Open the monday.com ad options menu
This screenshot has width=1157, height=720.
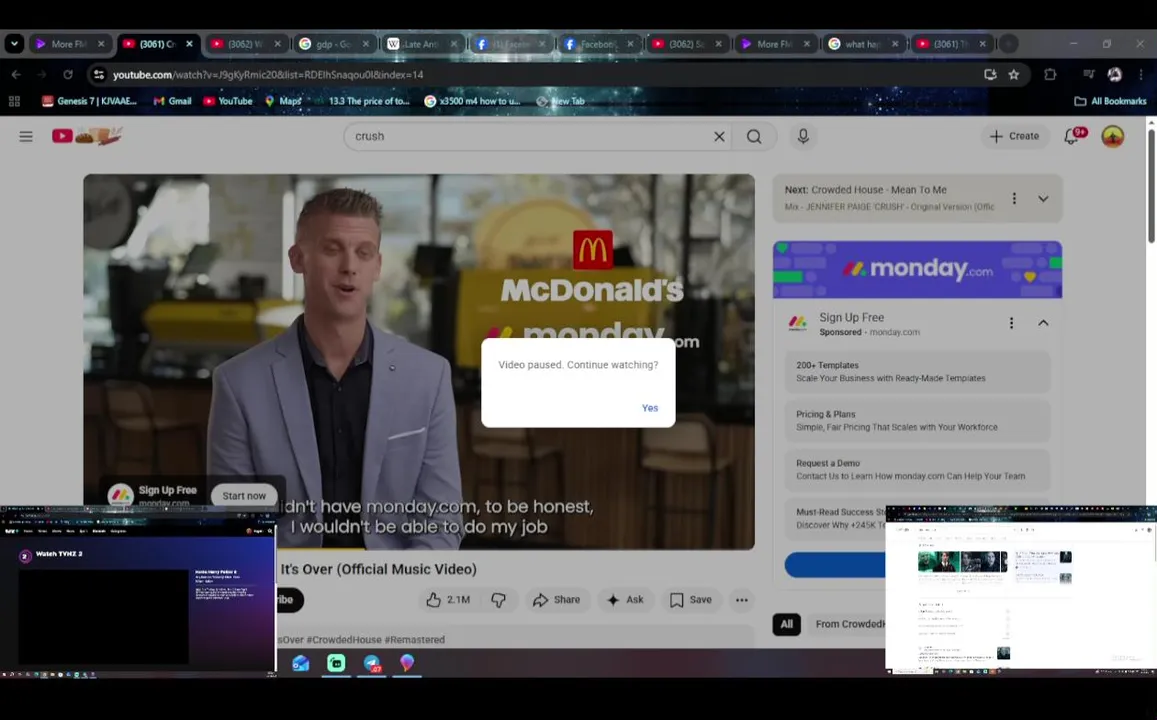point(1011,323)
